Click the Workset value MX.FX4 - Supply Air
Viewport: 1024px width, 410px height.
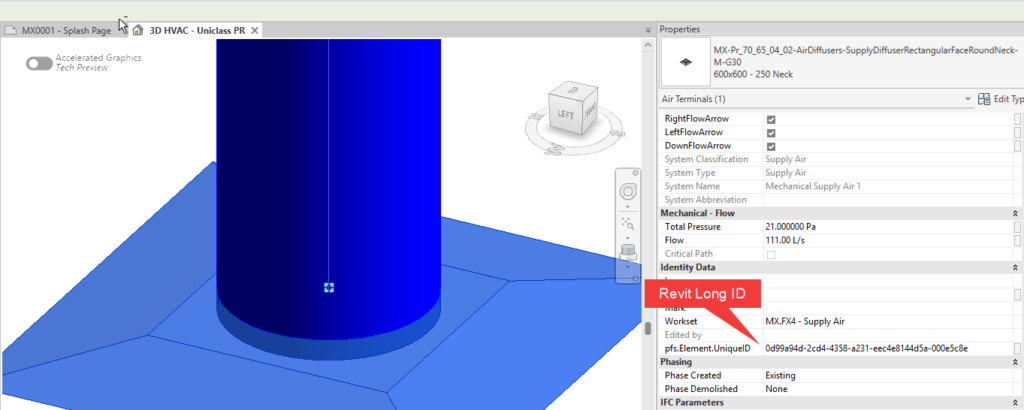(807, 322)
